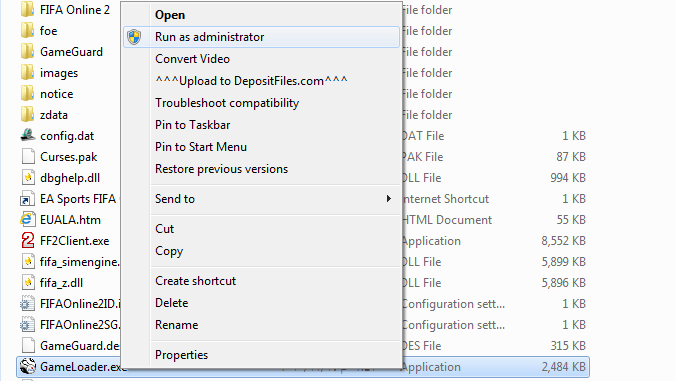Click the FF2Client.exe red 2 icon
Screen dimensions: 676x381
click(28, 240)
